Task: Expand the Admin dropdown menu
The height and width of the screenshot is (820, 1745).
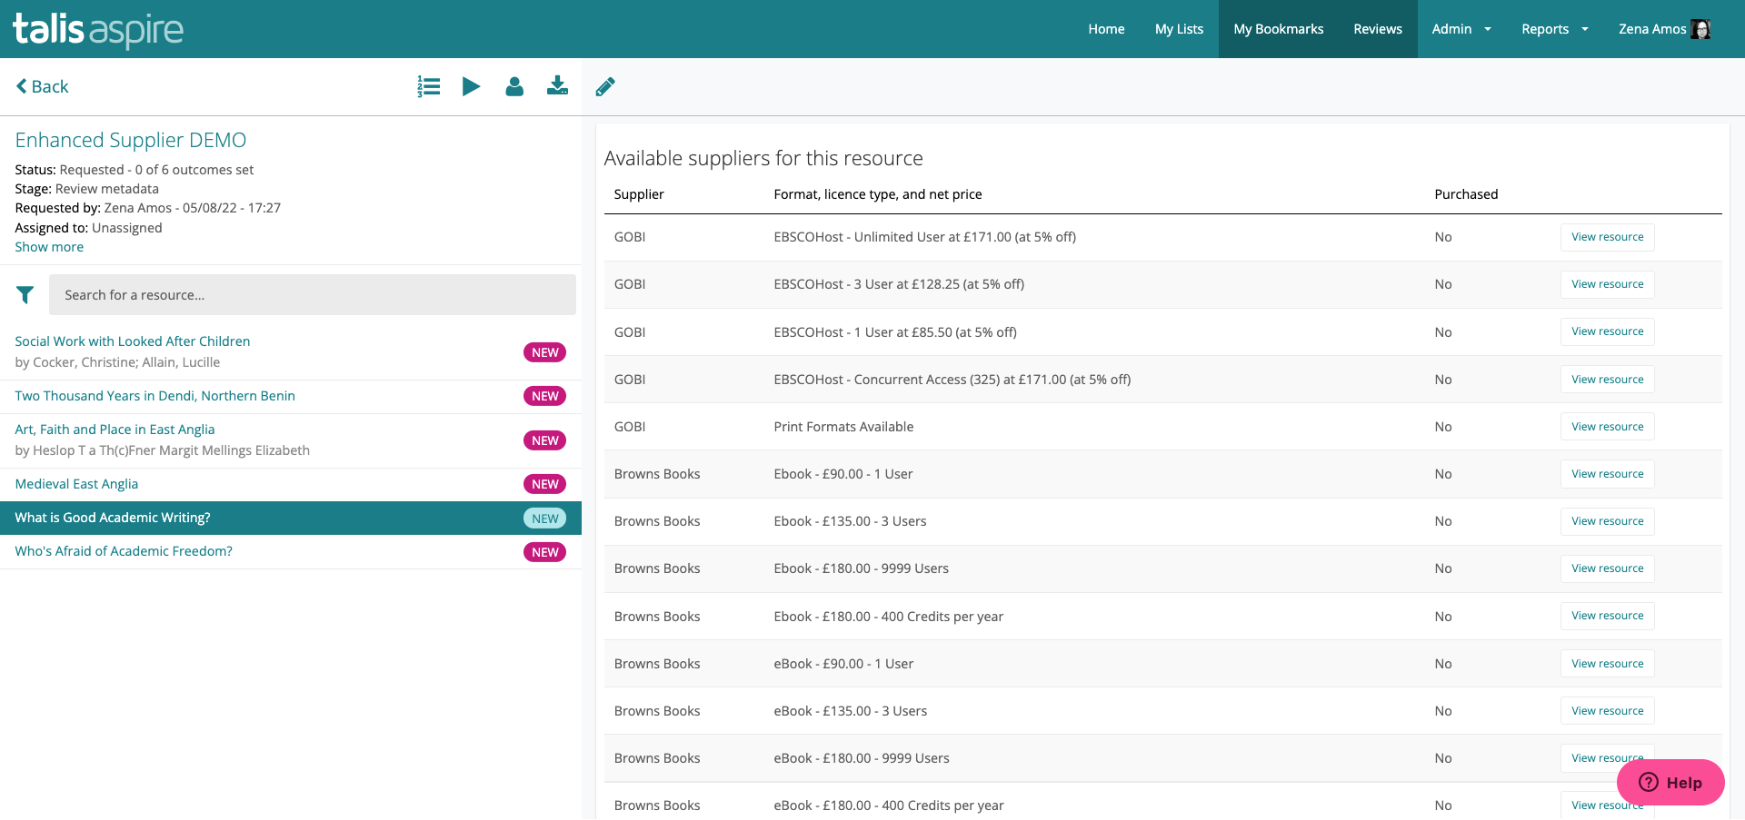Action: point(1461,29)
